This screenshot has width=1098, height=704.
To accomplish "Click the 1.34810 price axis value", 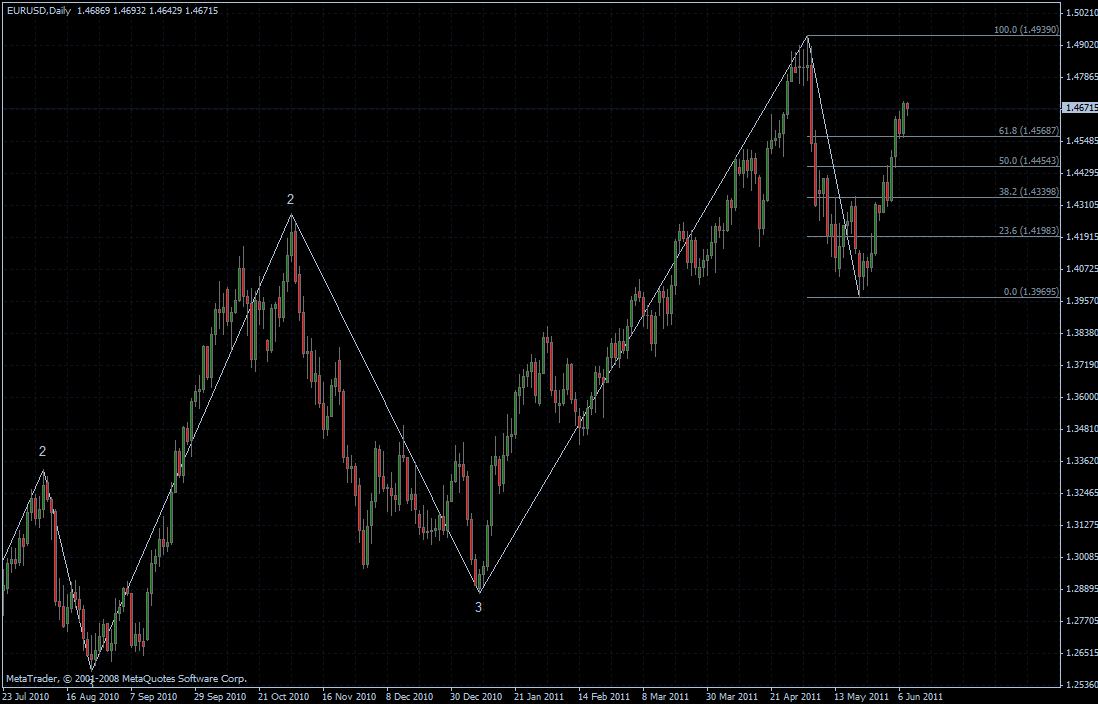I will [1081, 429].
